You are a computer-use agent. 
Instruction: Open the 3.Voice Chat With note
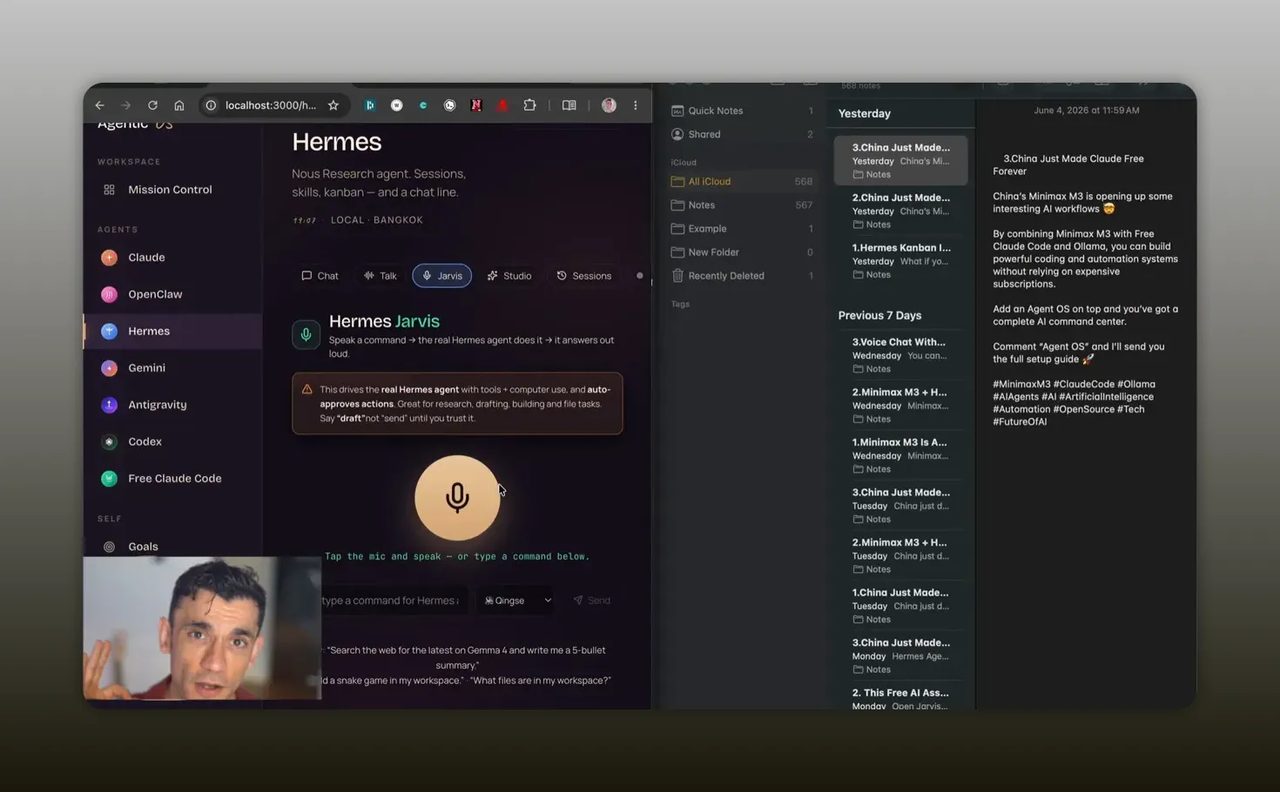[x=901, y=355]
